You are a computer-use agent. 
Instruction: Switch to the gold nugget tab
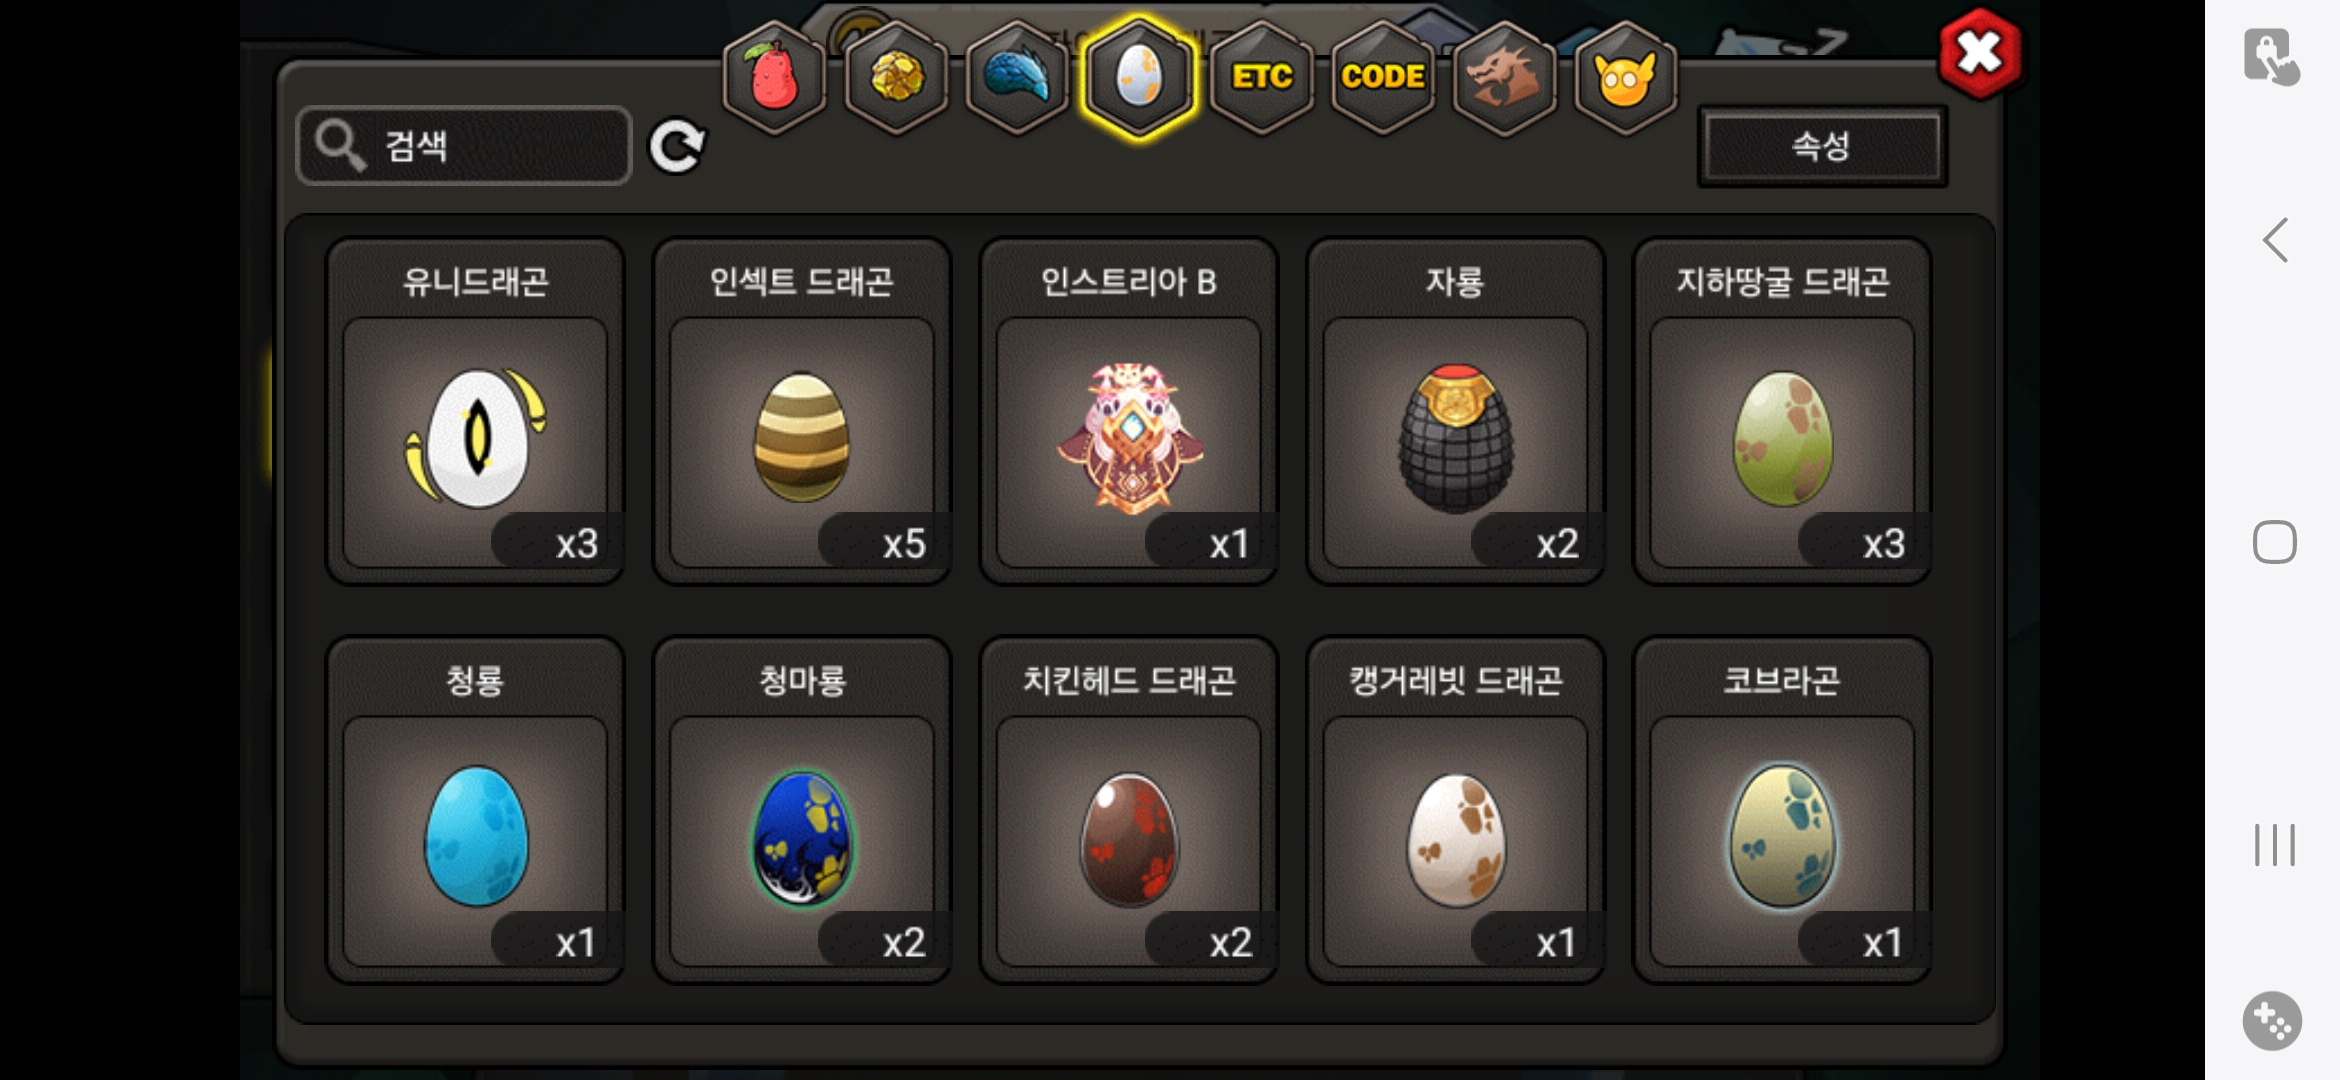(896, 78)
